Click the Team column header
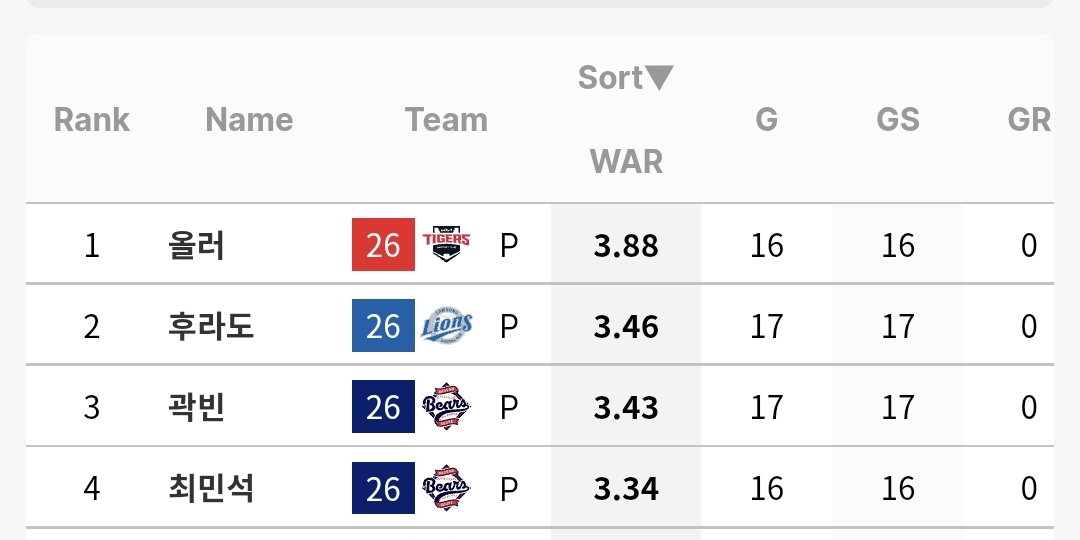The image size is (1080, 540). point(446,120)
